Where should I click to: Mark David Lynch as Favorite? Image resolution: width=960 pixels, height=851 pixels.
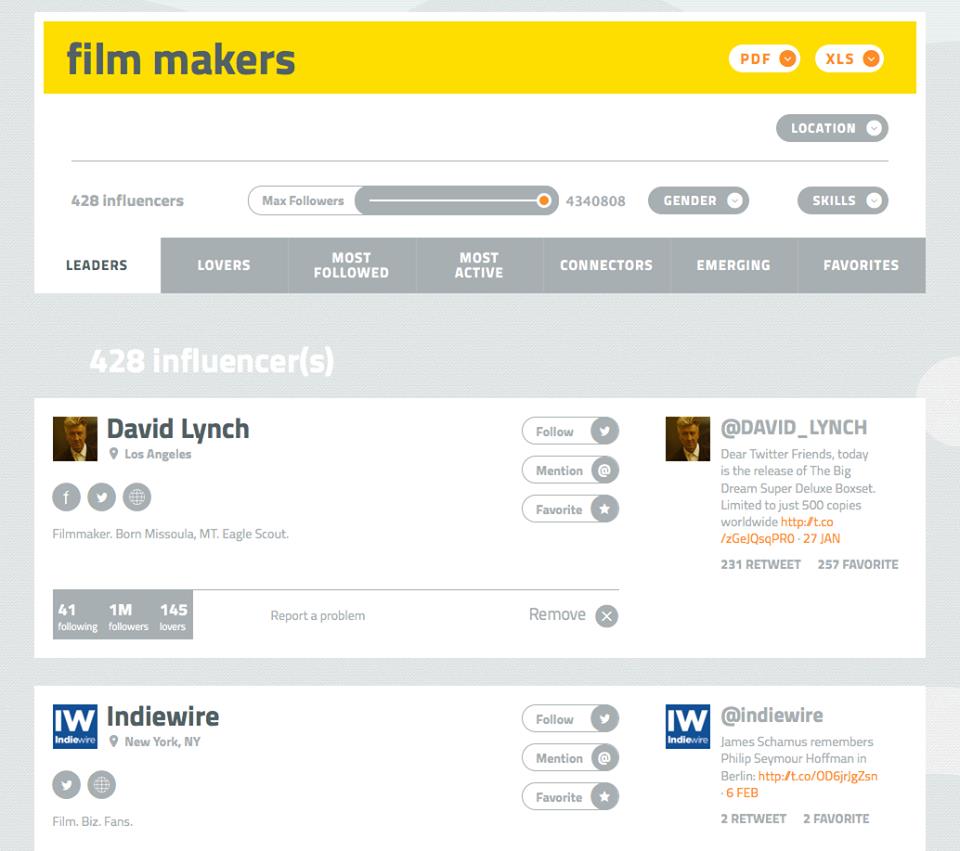click(570, 509)
